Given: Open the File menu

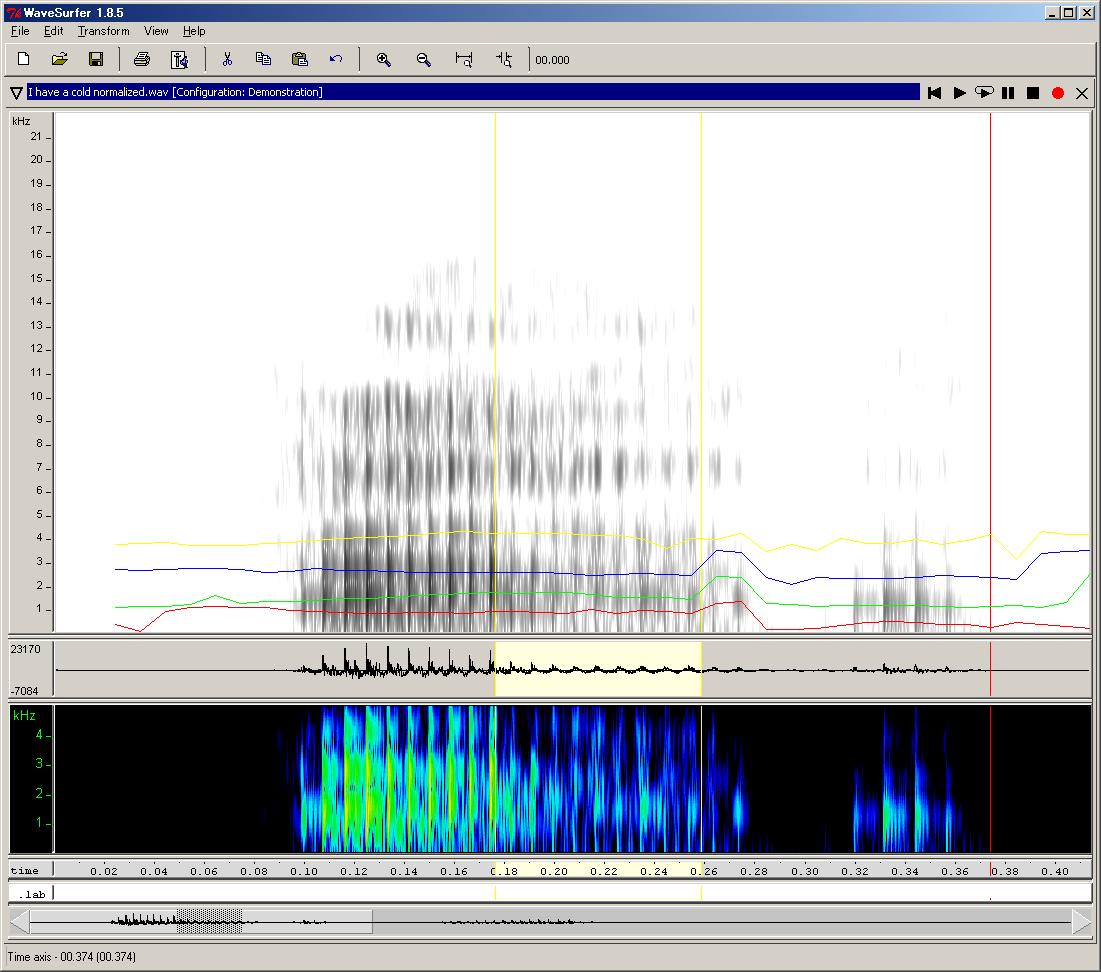Looking at the screenshot, I should point(20,31).
